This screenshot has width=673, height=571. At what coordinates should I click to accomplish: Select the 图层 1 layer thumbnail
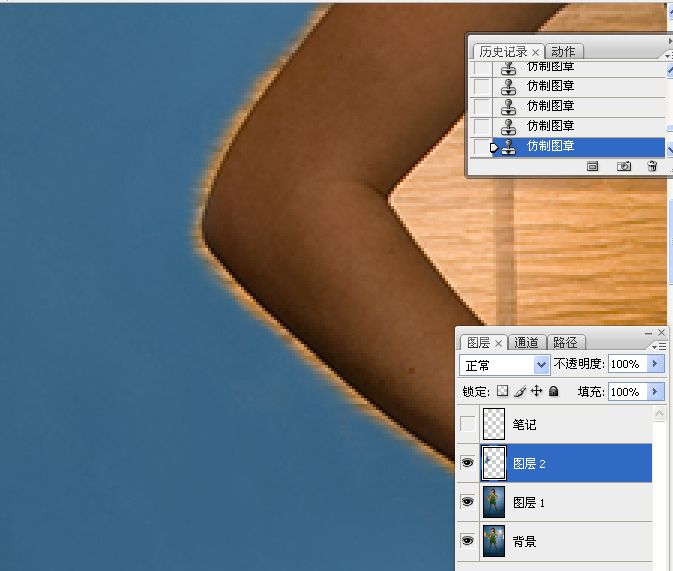point(494,501)
